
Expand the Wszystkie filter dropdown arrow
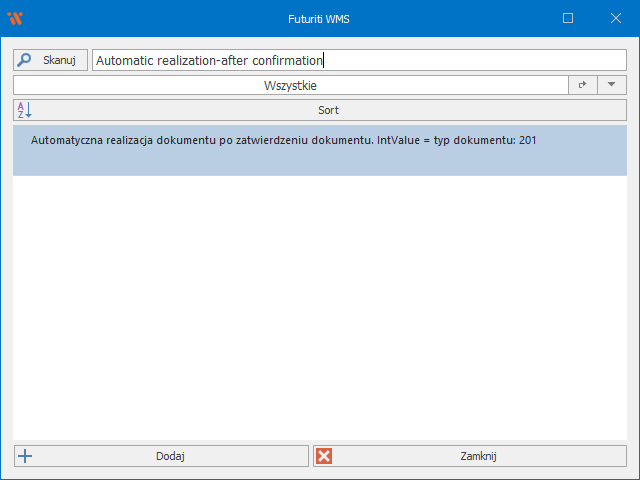pyautogui.click(x=611, y=86)
